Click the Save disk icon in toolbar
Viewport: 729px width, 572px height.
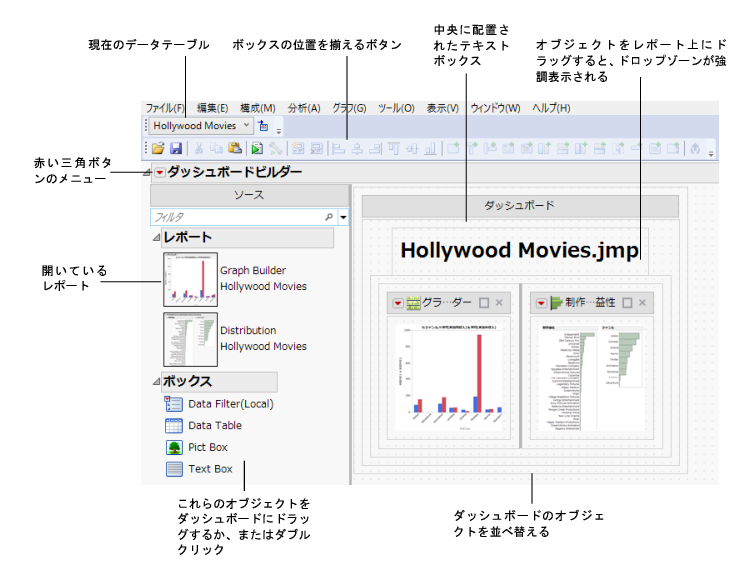pyautogui.click(x=175, y=149)
